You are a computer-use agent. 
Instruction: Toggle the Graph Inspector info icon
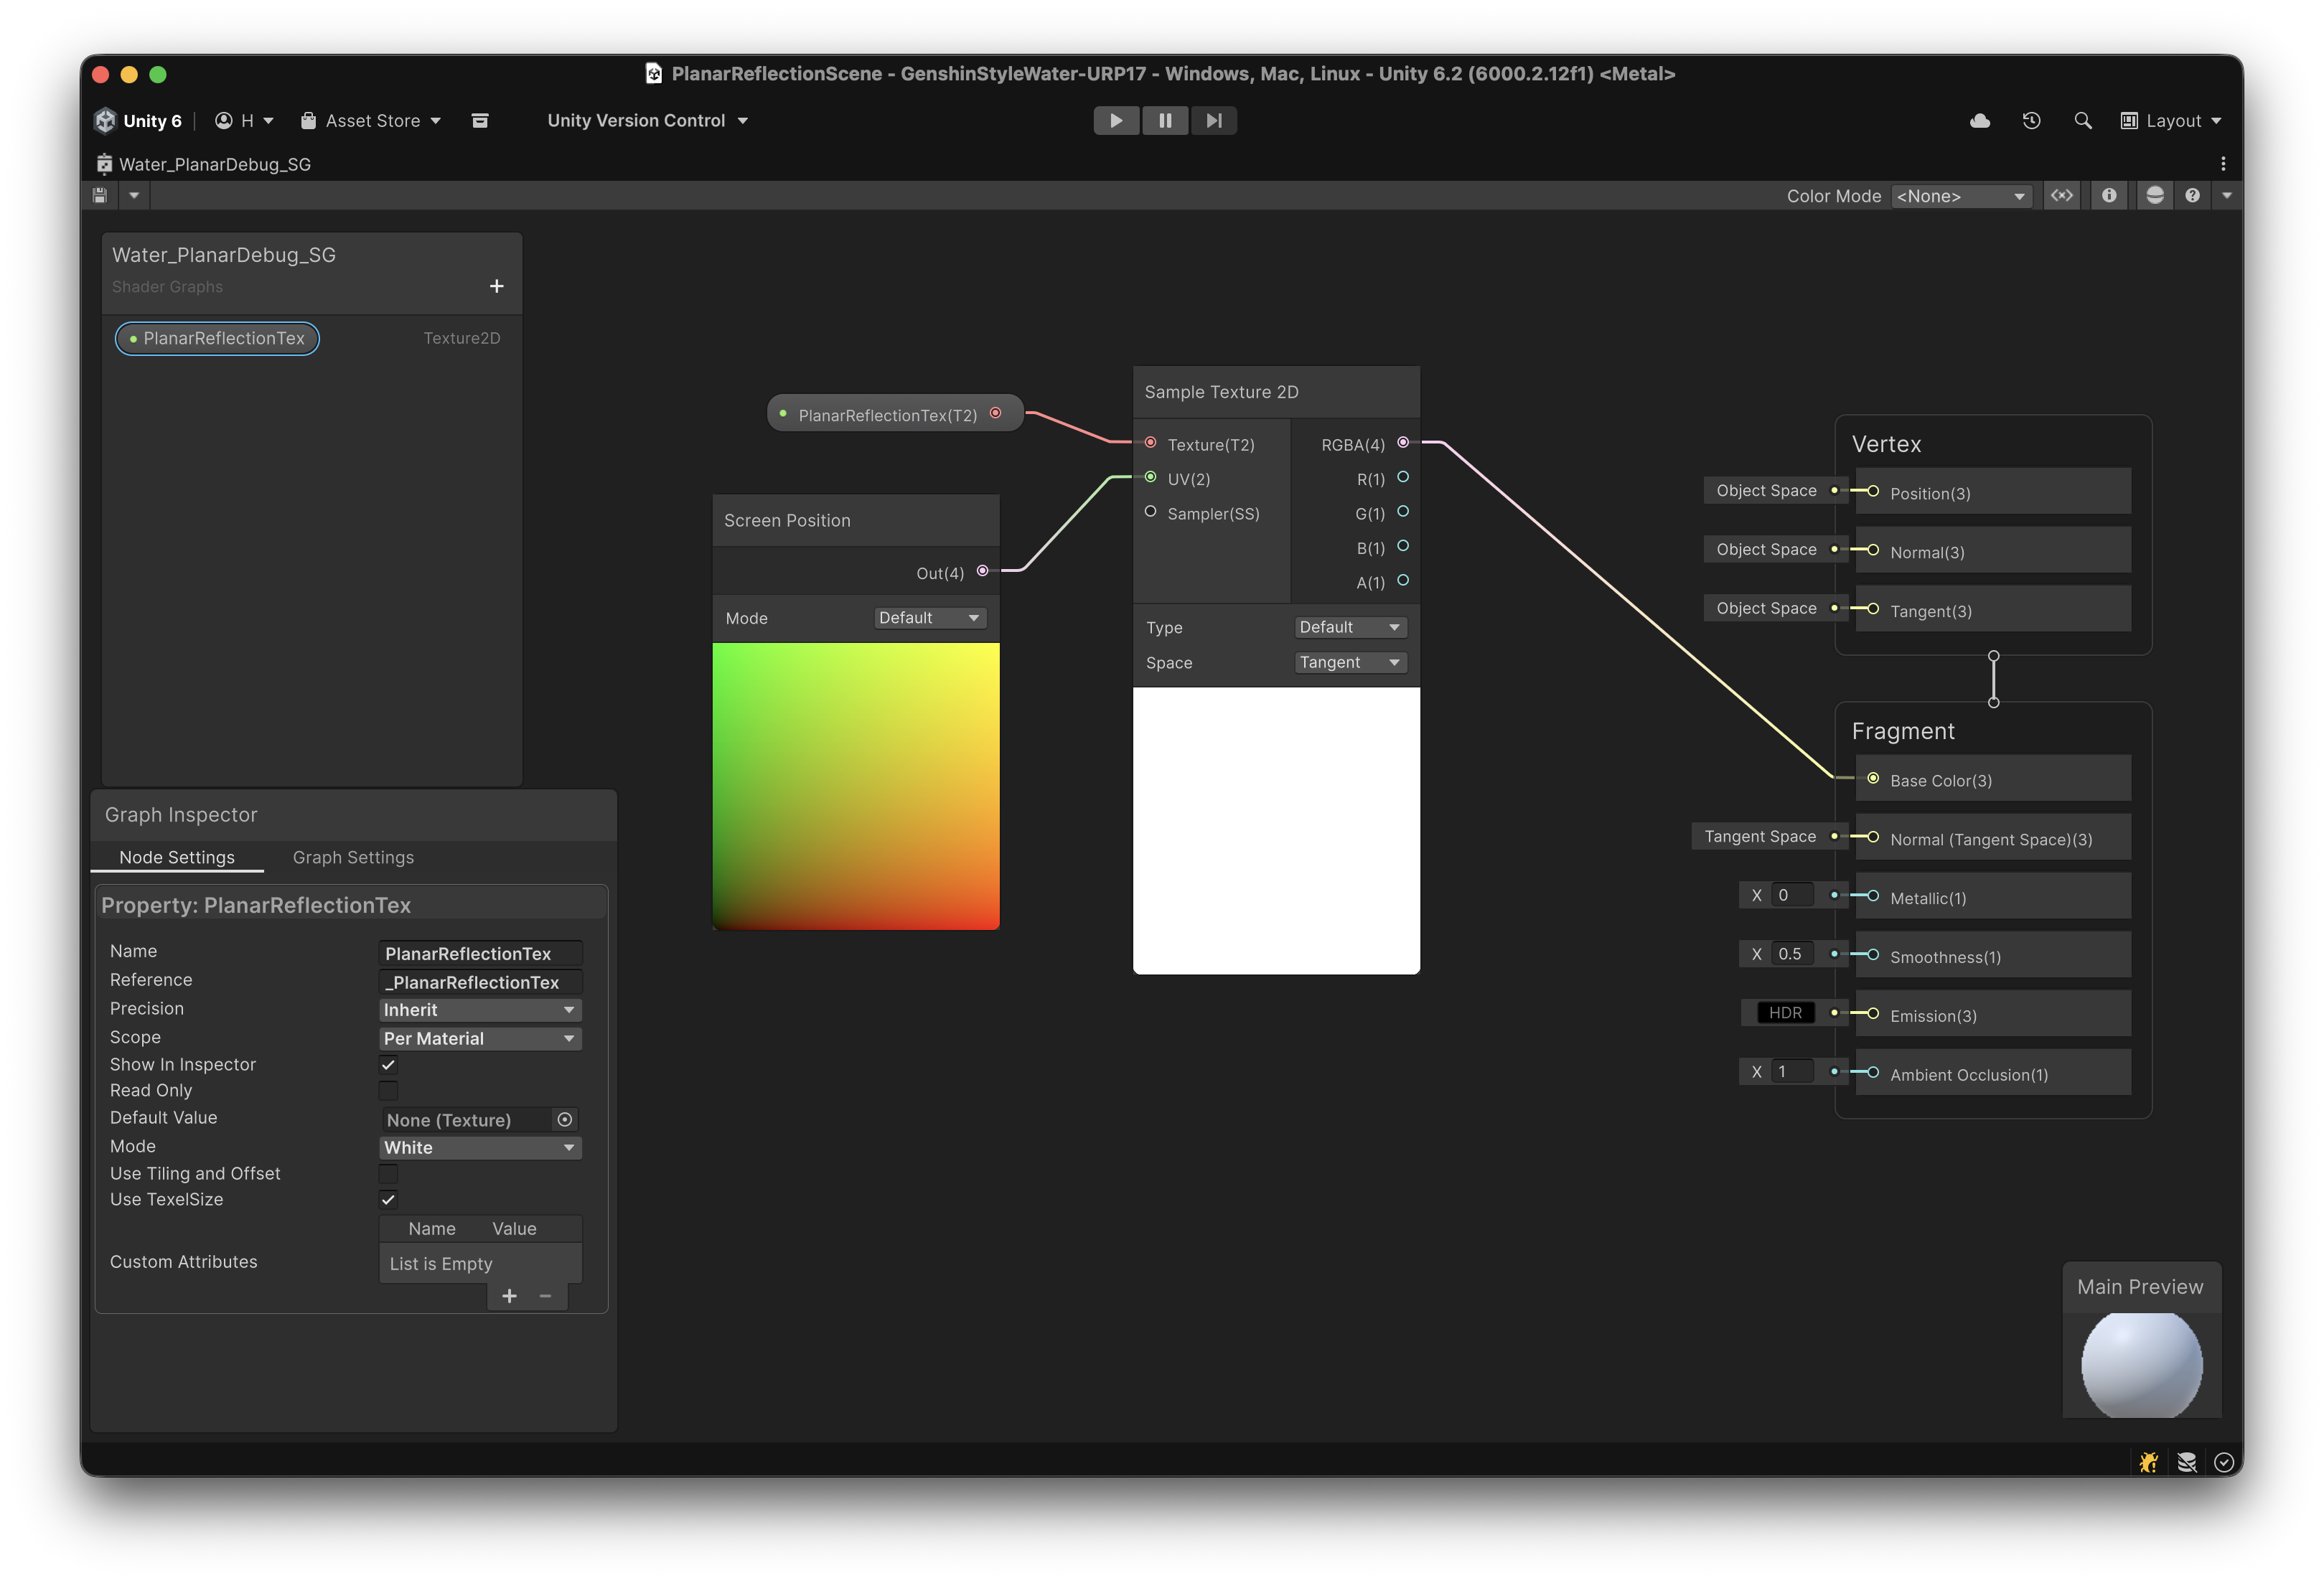2109,196
